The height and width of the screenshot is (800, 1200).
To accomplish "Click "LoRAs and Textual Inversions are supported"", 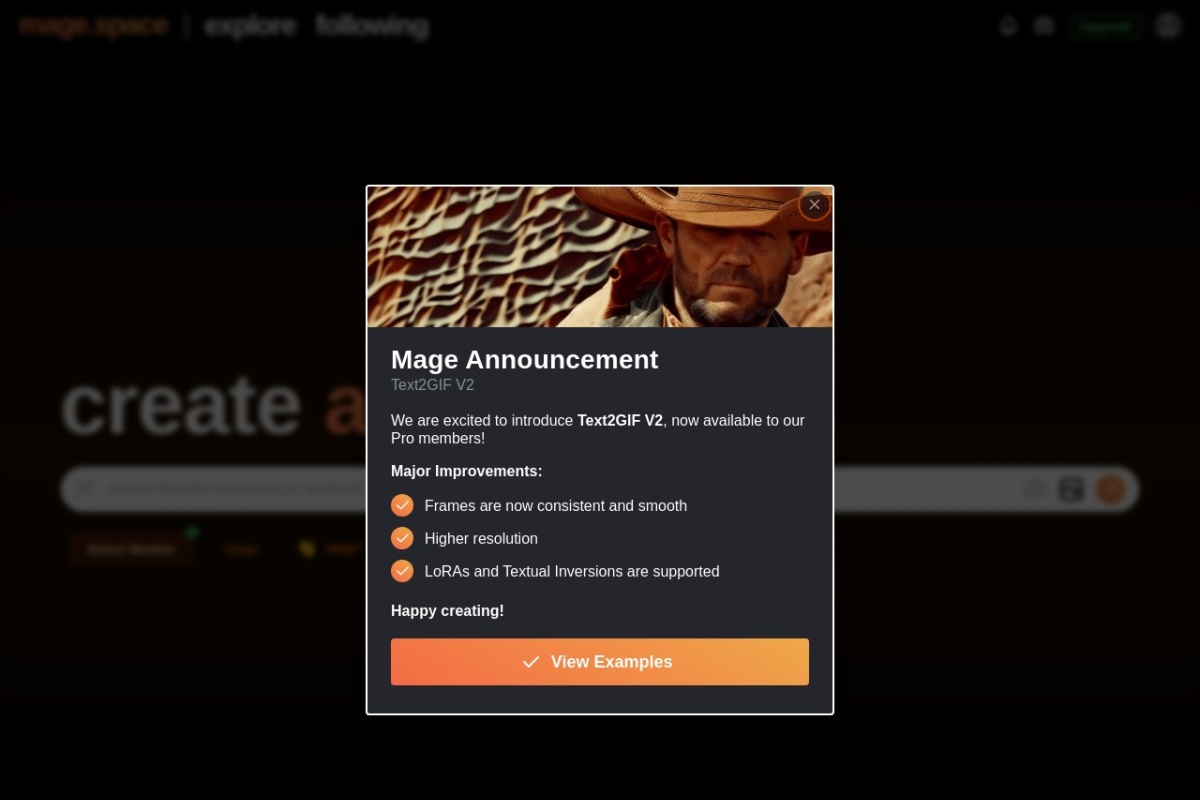I will [572, 572].
